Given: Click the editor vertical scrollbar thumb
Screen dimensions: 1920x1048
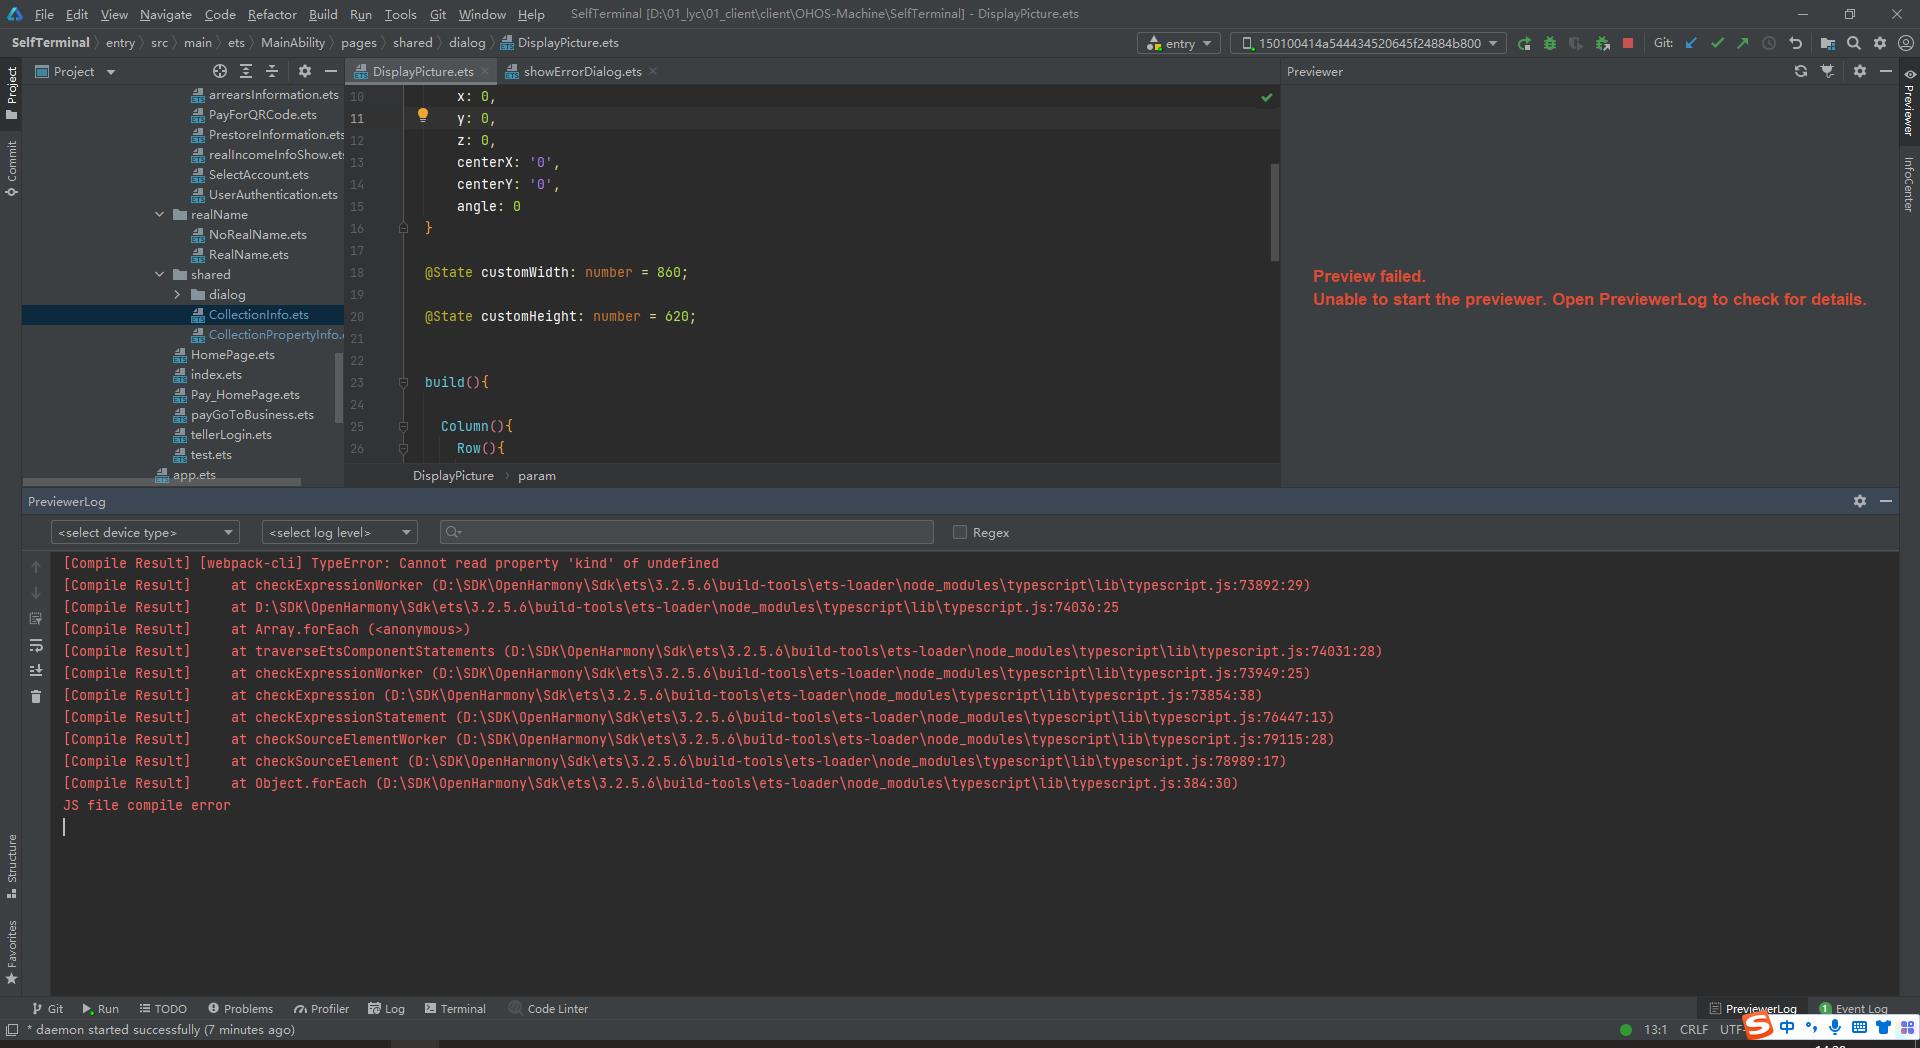Looking at the screenshot, I should coord(1274,212).
